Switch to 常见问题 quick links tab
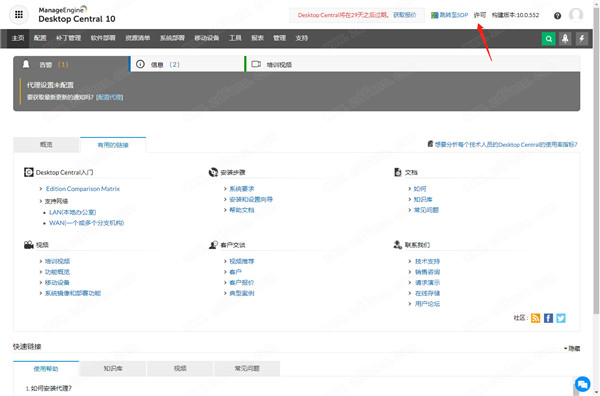This screenshot has height=396, width=600. point(247,369)
